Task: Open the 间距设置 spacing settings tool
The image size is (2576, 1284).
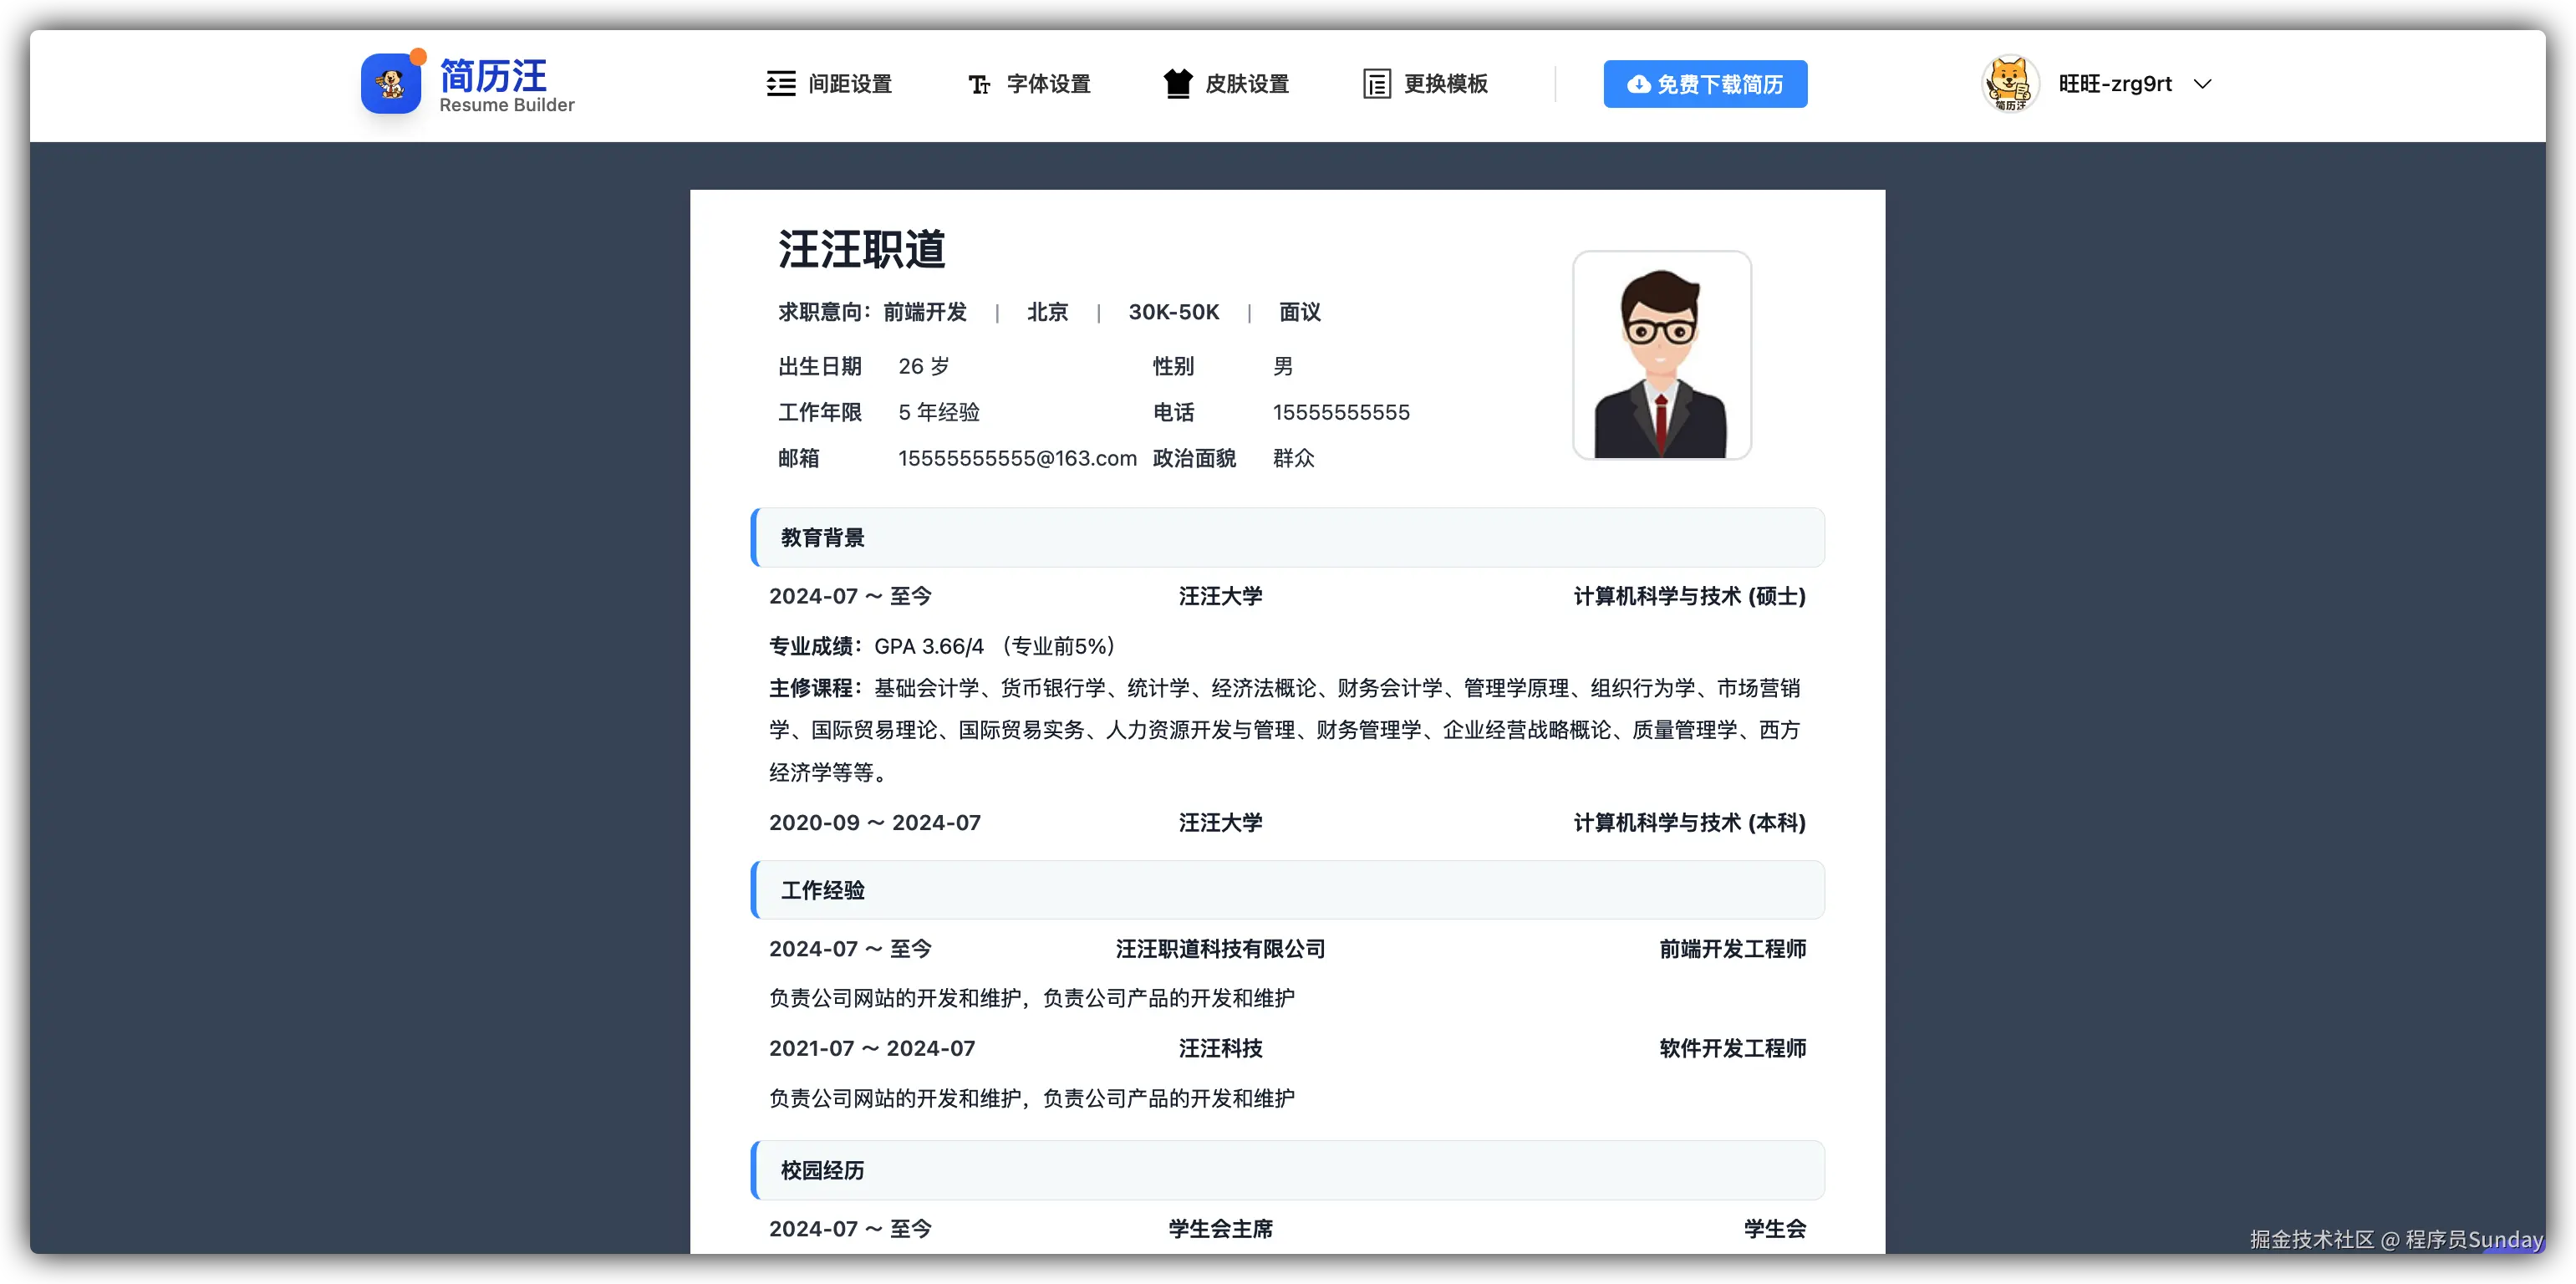Action: point(828,84)
